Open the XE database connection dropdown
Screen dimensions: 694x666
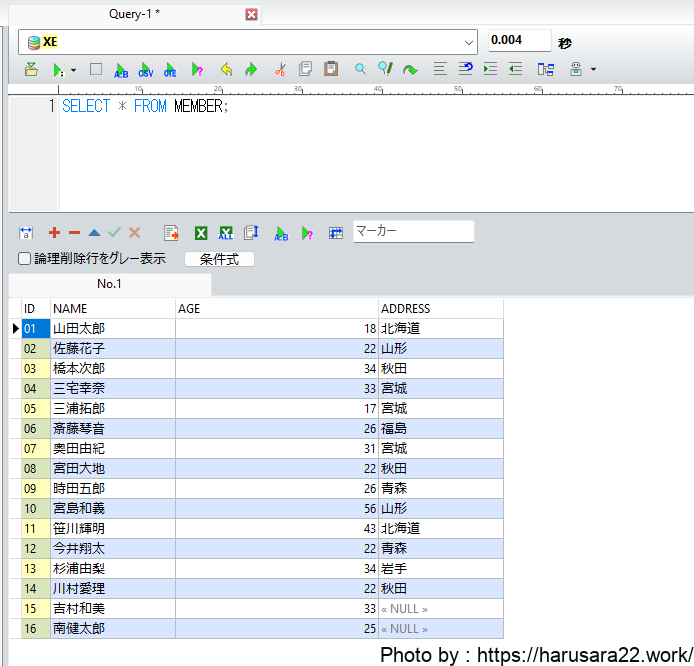pos(469,42)
